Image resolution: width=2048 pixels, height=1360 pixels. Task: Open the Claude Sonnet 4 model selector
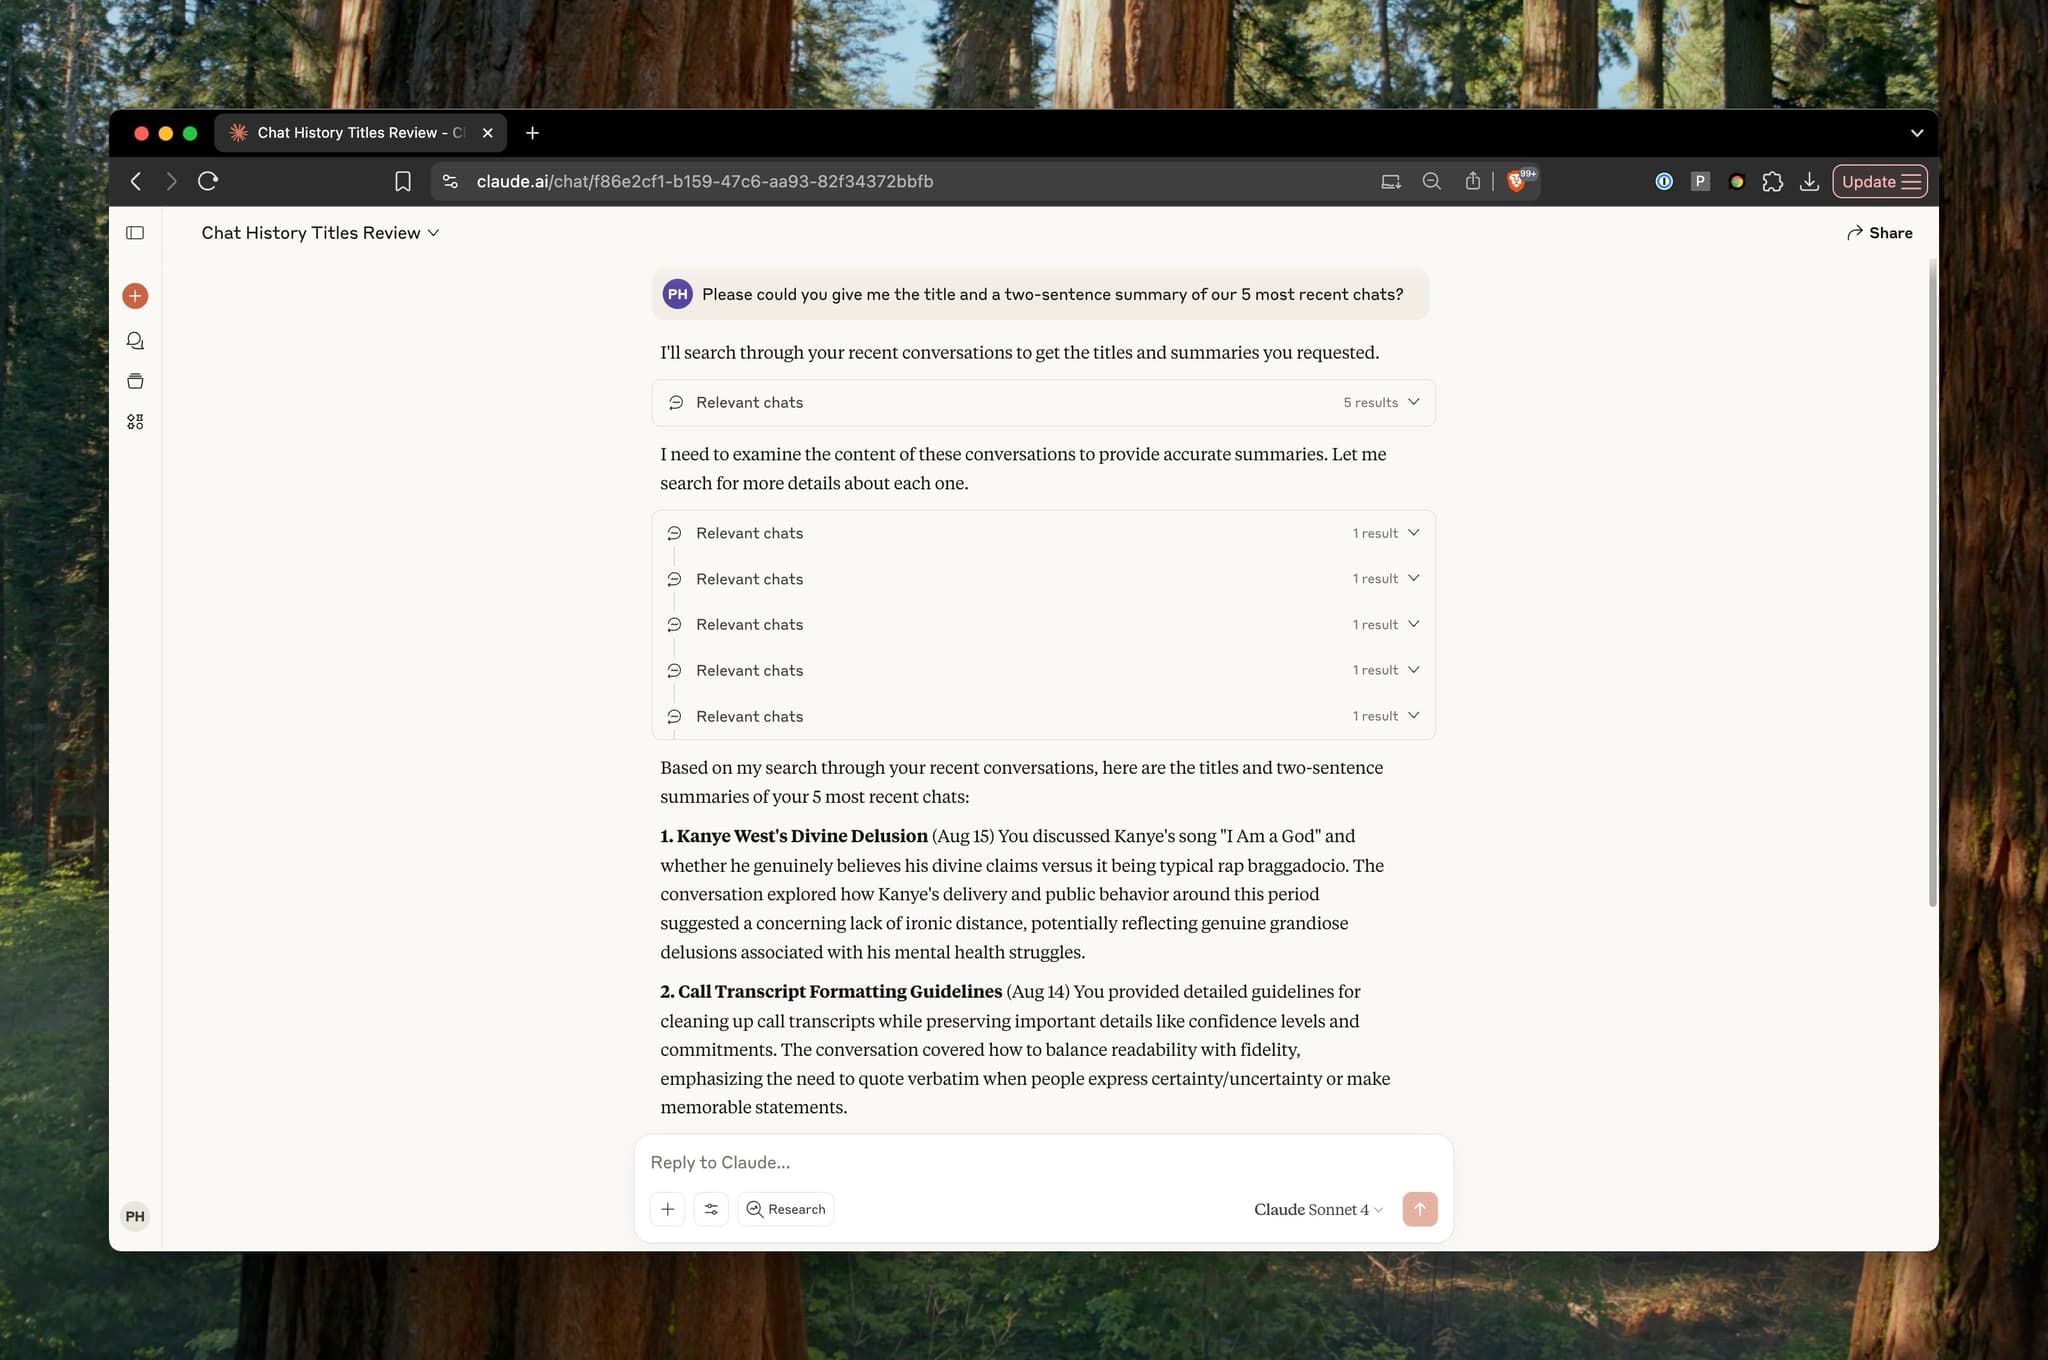coord(1318,1209)
